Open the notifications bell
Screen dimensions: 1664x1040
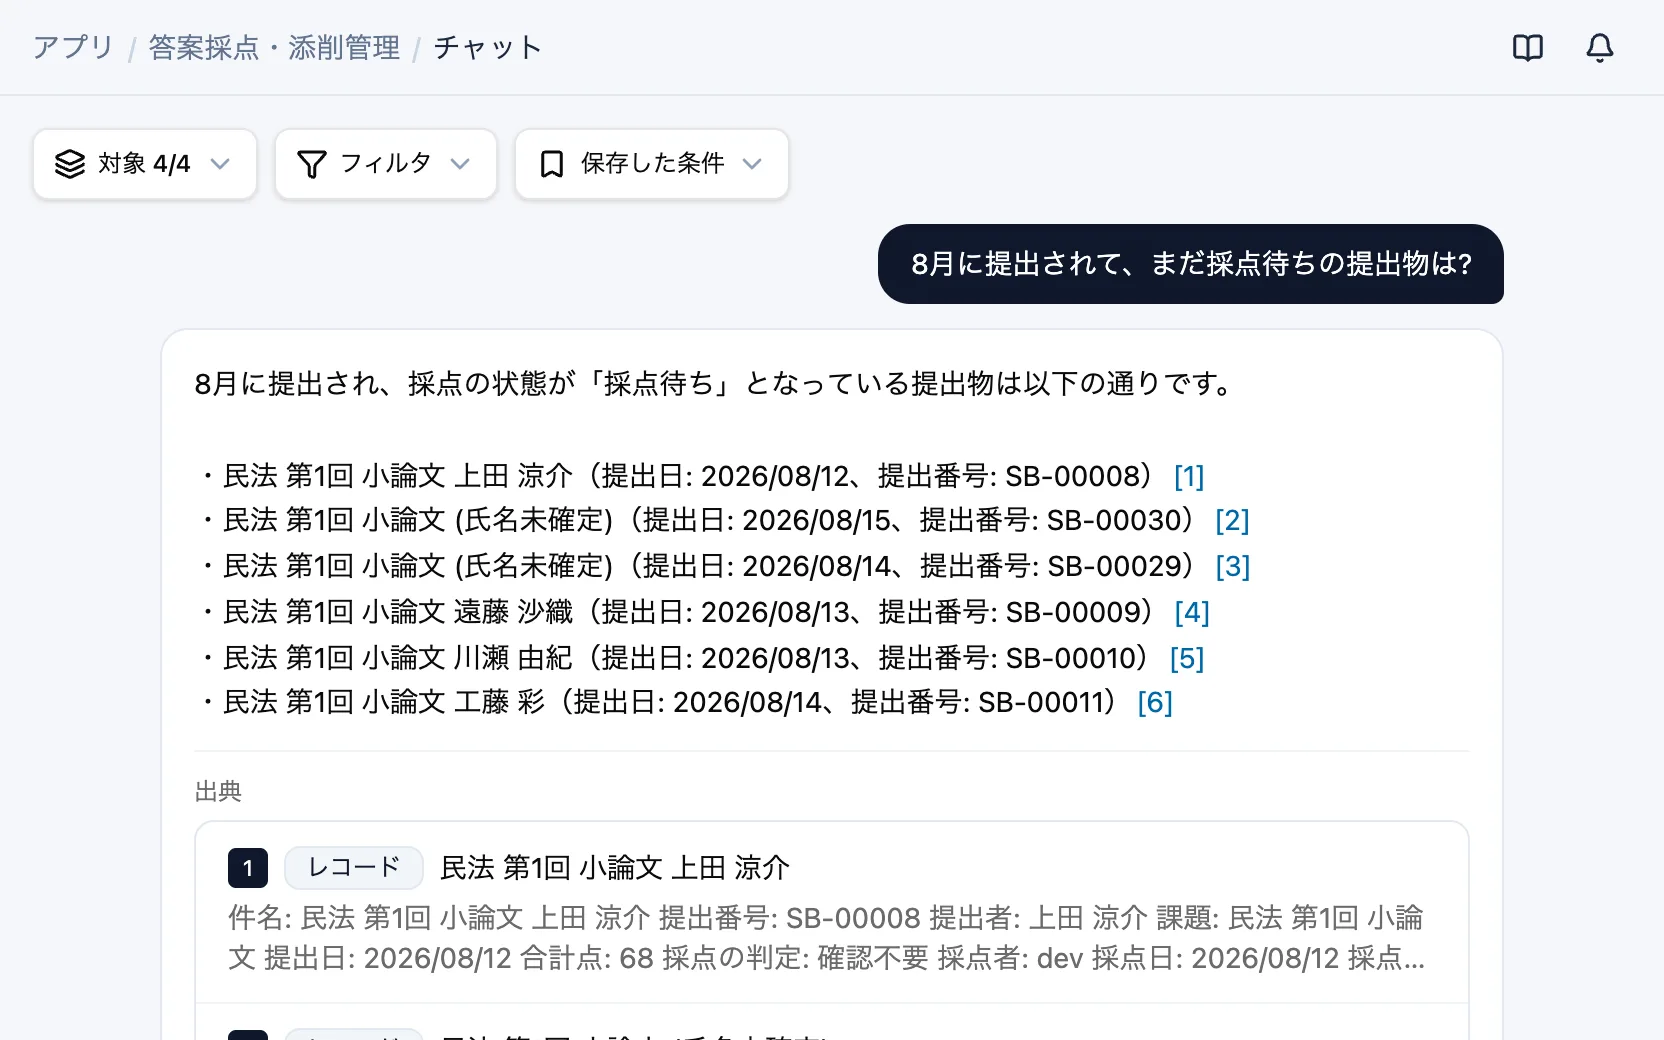point(1599,47)
